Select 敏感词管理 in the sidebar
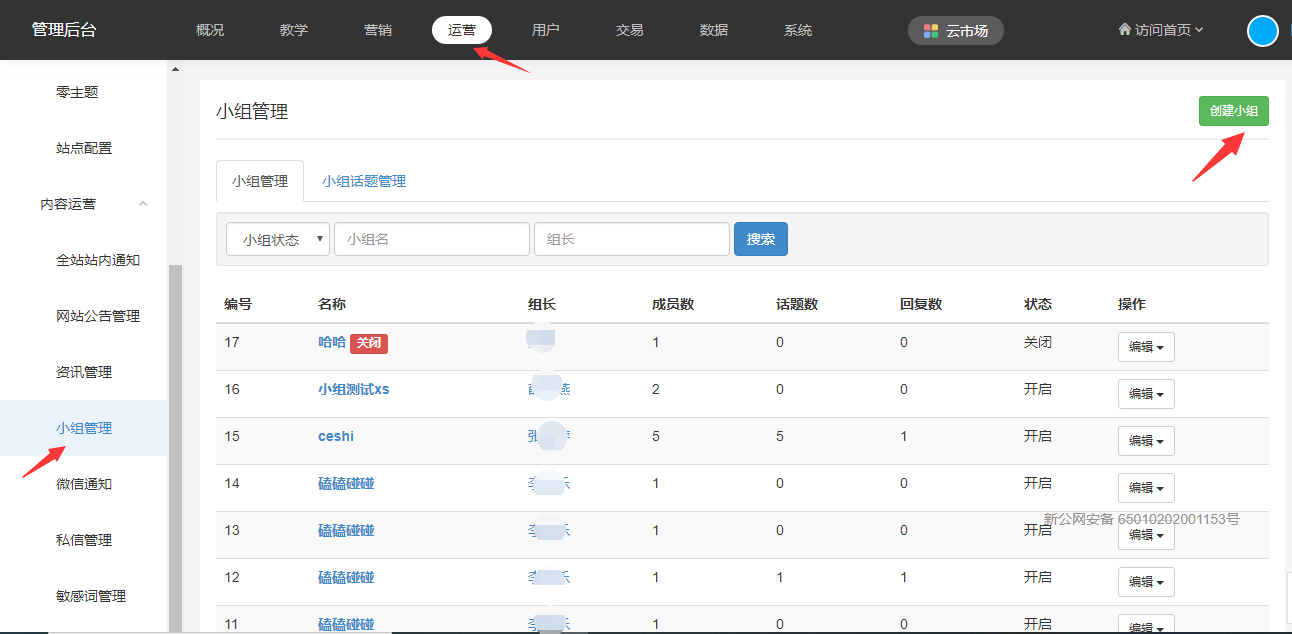The width and height of the screenshot is (1292, 634). pyautogui.click(x=91, y=596)
